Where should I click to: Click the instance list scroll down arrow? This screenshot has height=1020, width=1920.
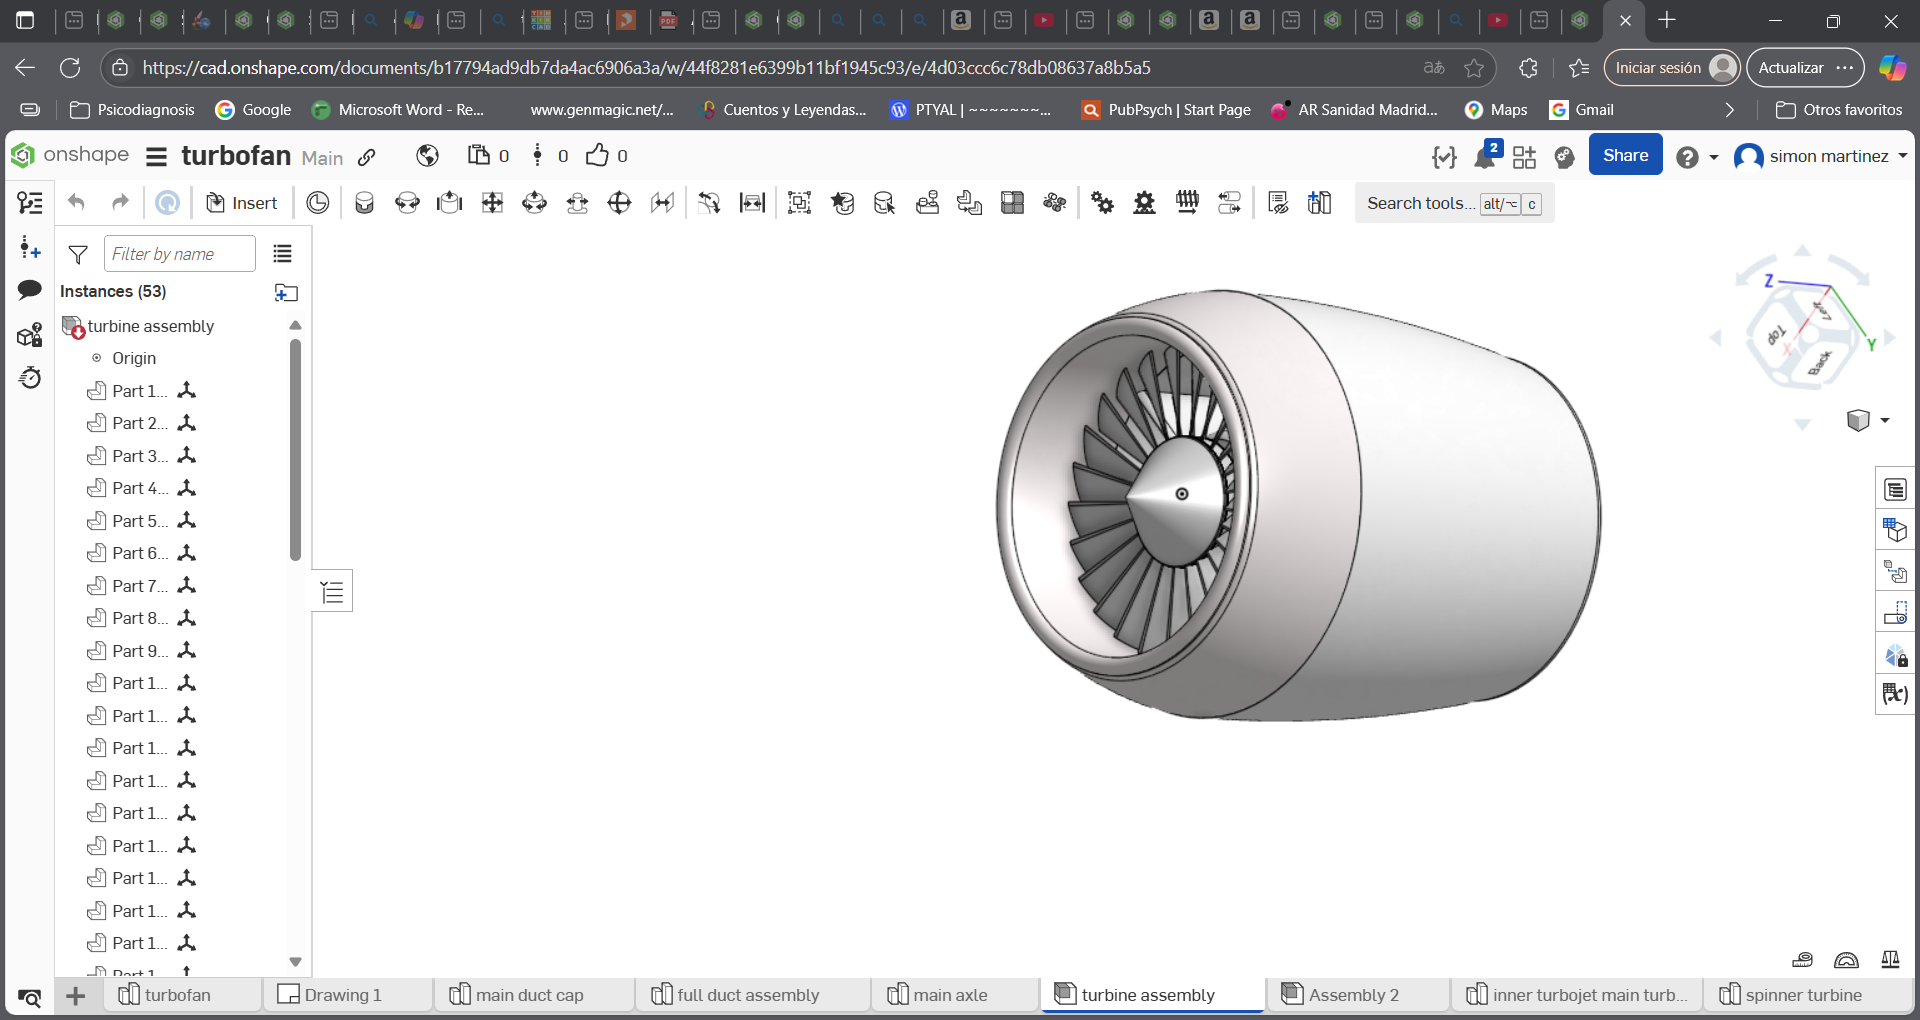pyautogui.click(x=295, y=962)
